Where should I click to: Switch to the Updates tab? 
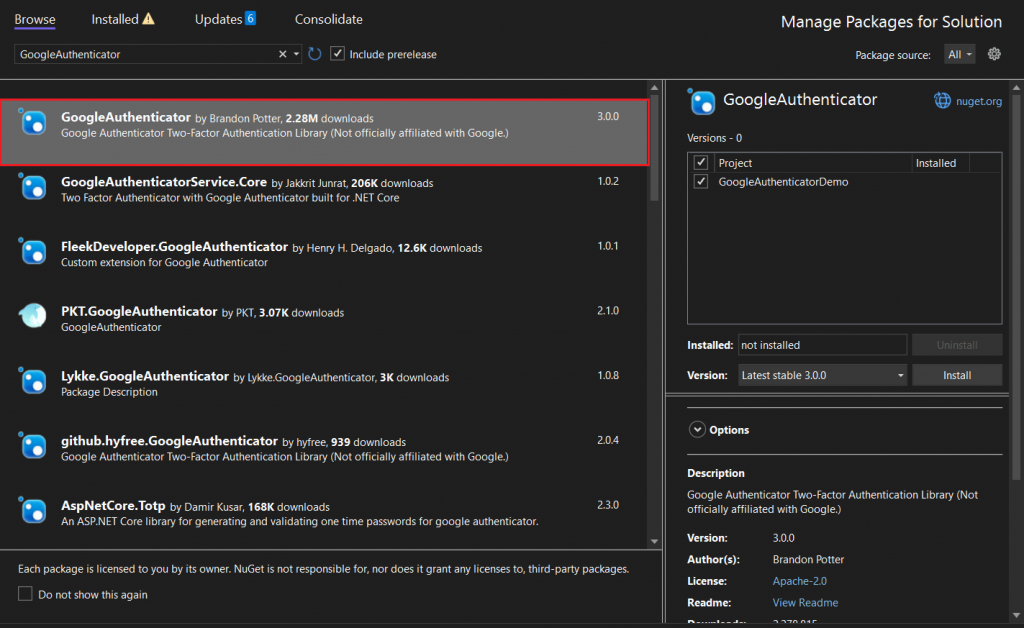click(225, 19)
